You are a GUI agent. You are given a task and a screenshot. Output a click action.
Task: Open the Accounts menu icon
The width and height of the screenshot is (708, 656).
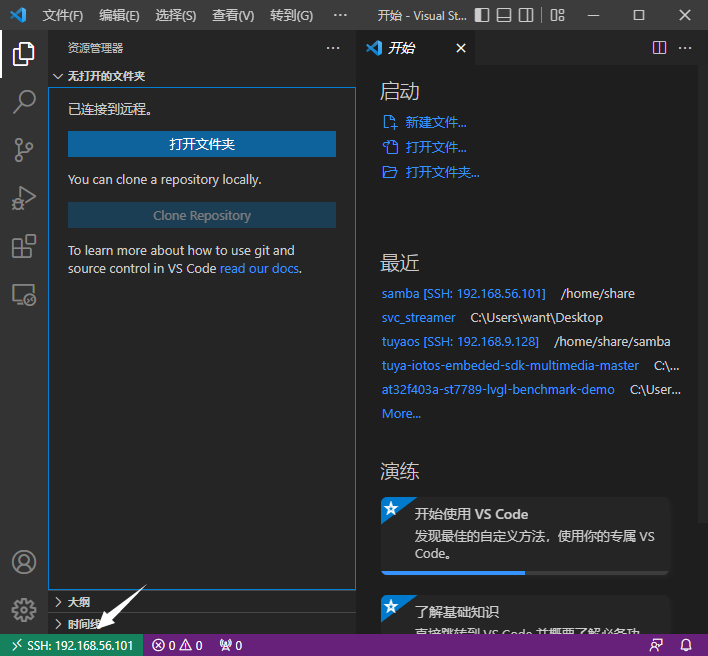[23, 562]
